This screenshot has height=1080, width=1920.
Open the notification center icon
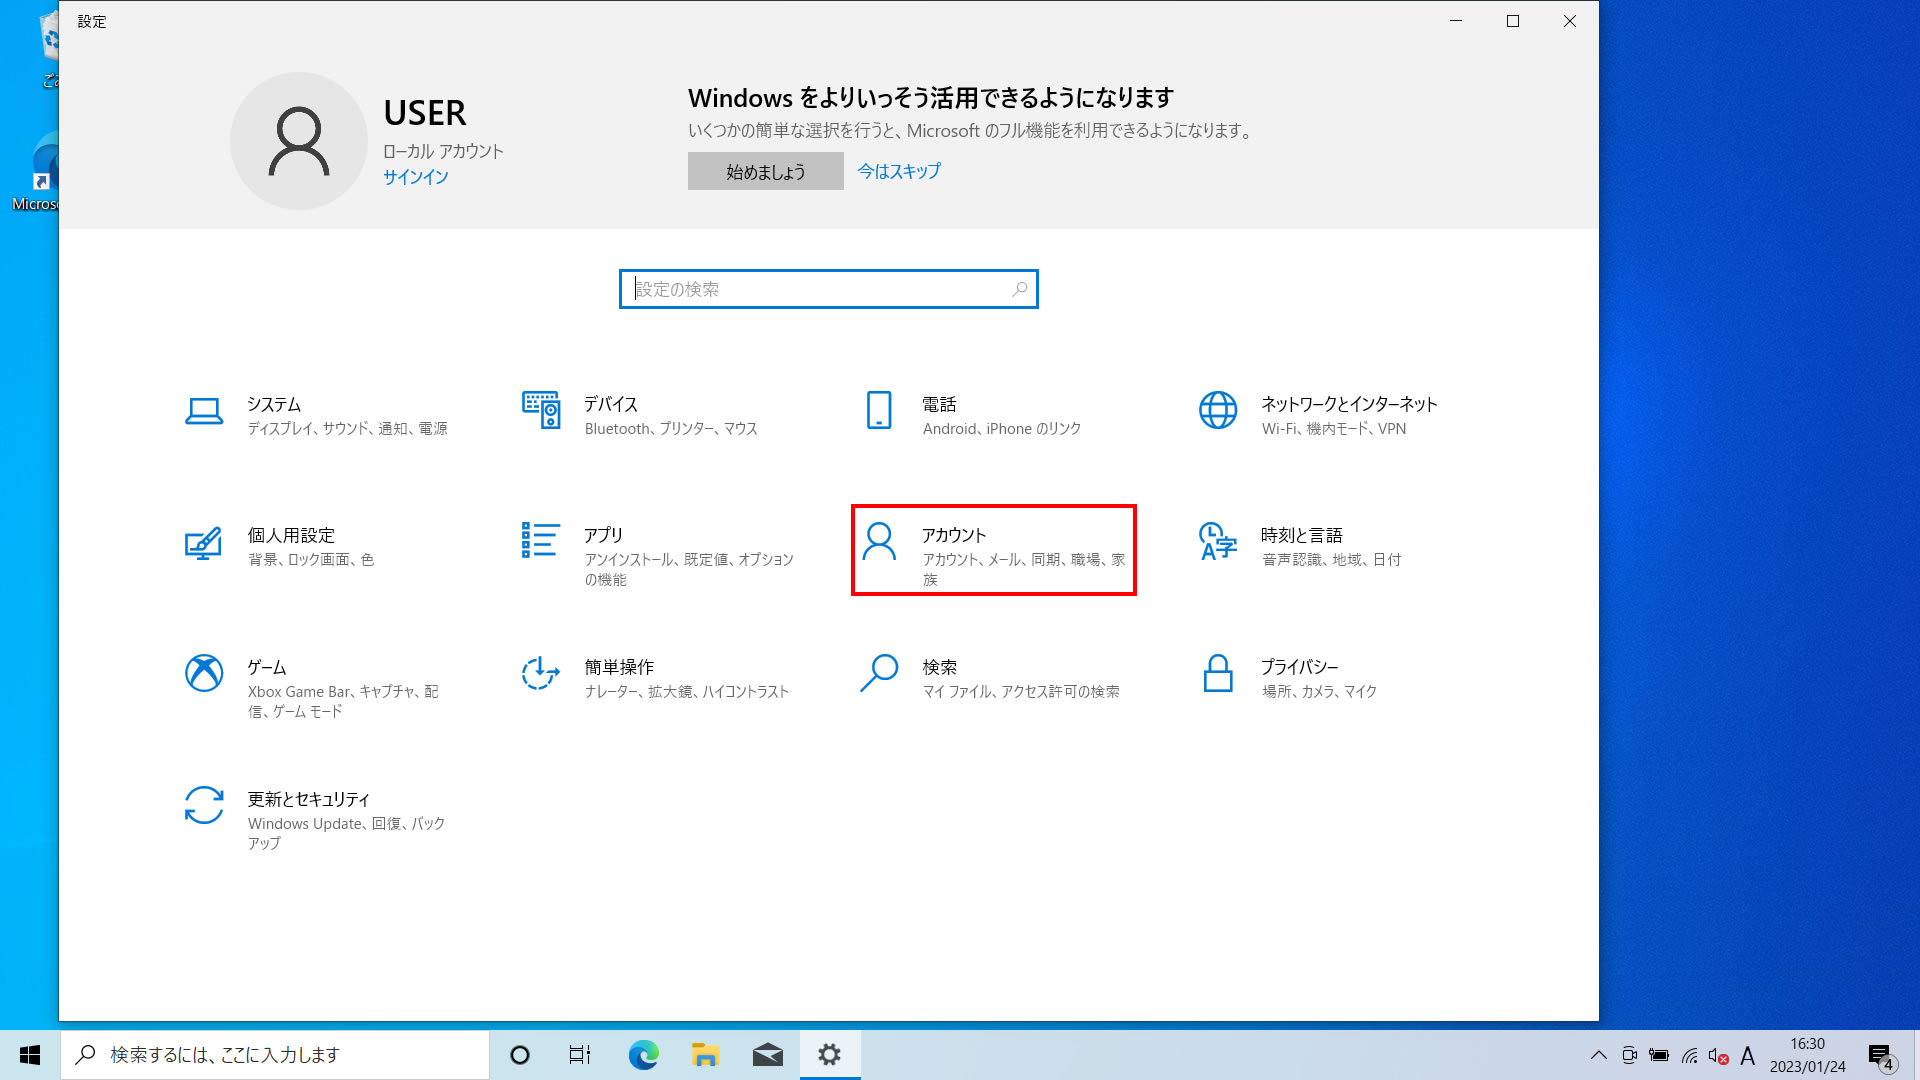[1881, 1056]
